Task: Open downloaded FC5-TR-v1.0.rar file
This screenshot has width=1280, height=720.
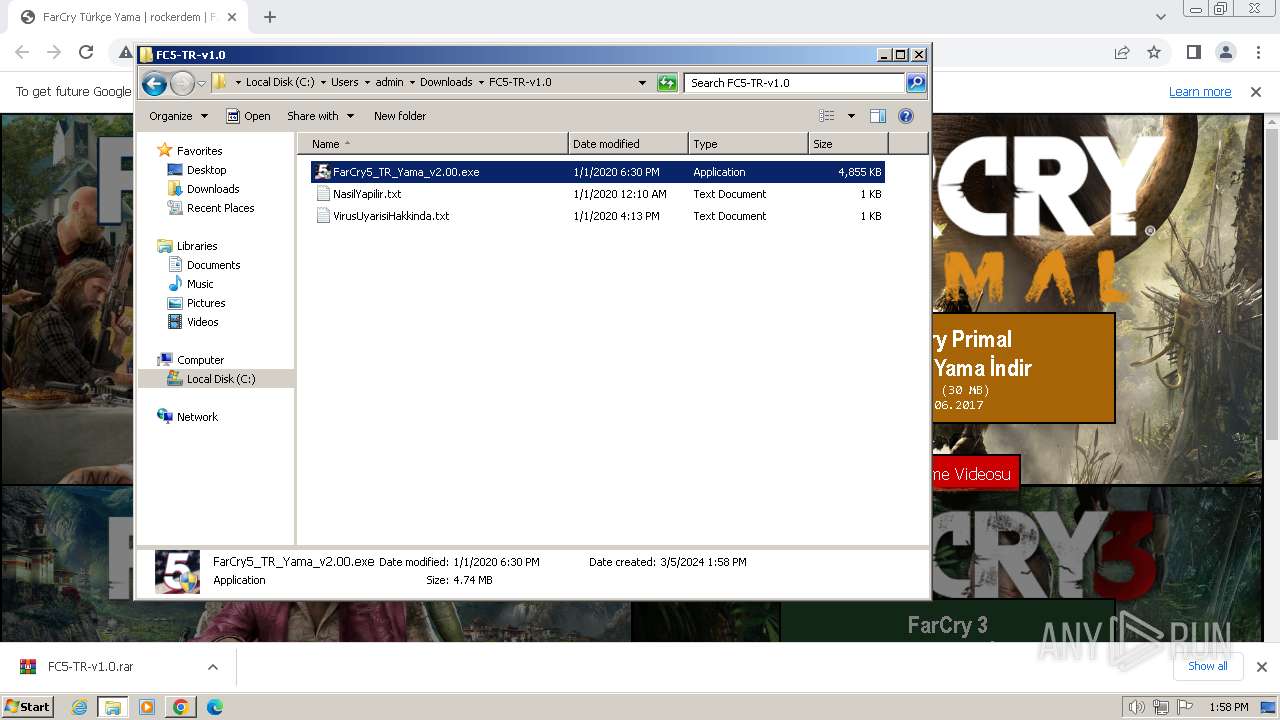Action: (x=90, y=667)
